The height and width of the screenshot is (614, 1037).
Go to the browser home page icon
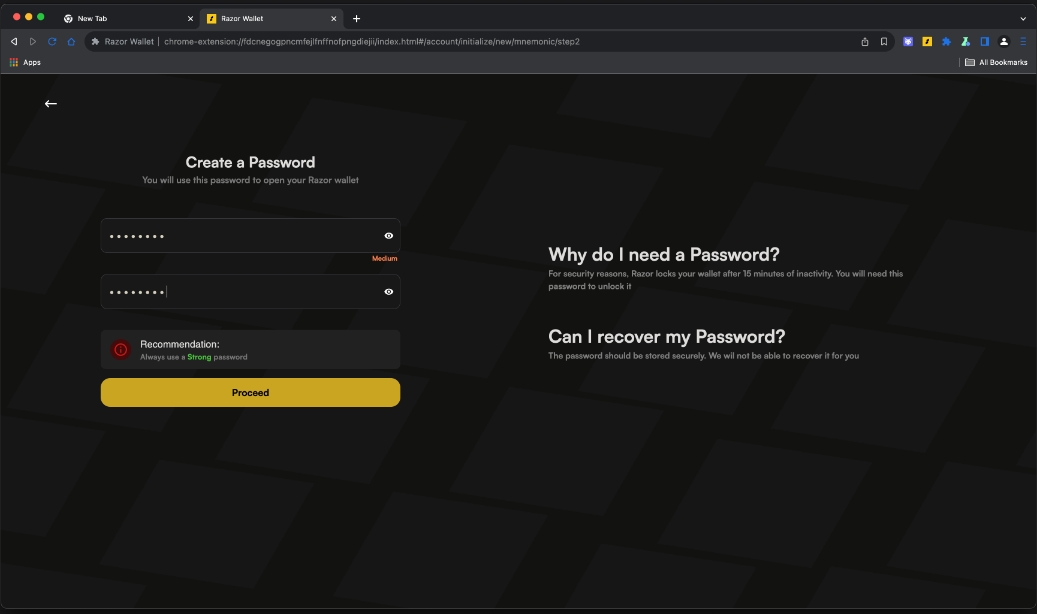[x=71, y=42]
